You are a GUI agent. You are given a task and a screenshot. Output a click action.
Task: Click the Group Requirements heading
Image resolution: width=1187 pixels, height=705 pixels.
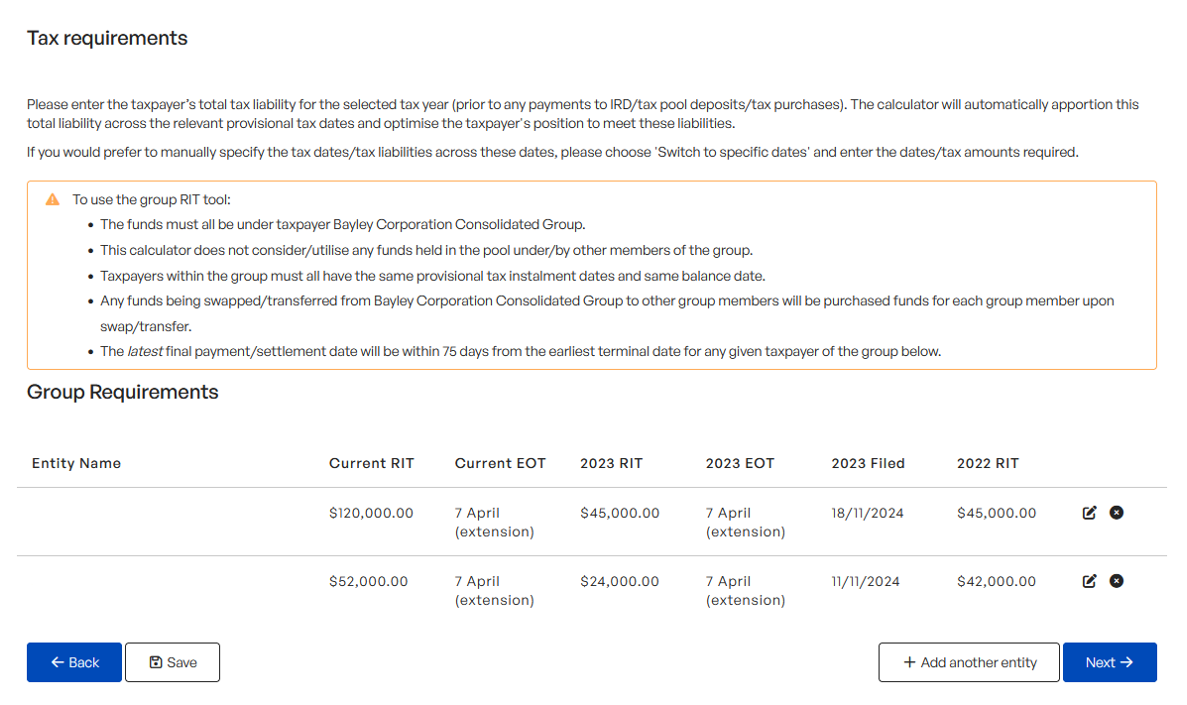point(123,392)
